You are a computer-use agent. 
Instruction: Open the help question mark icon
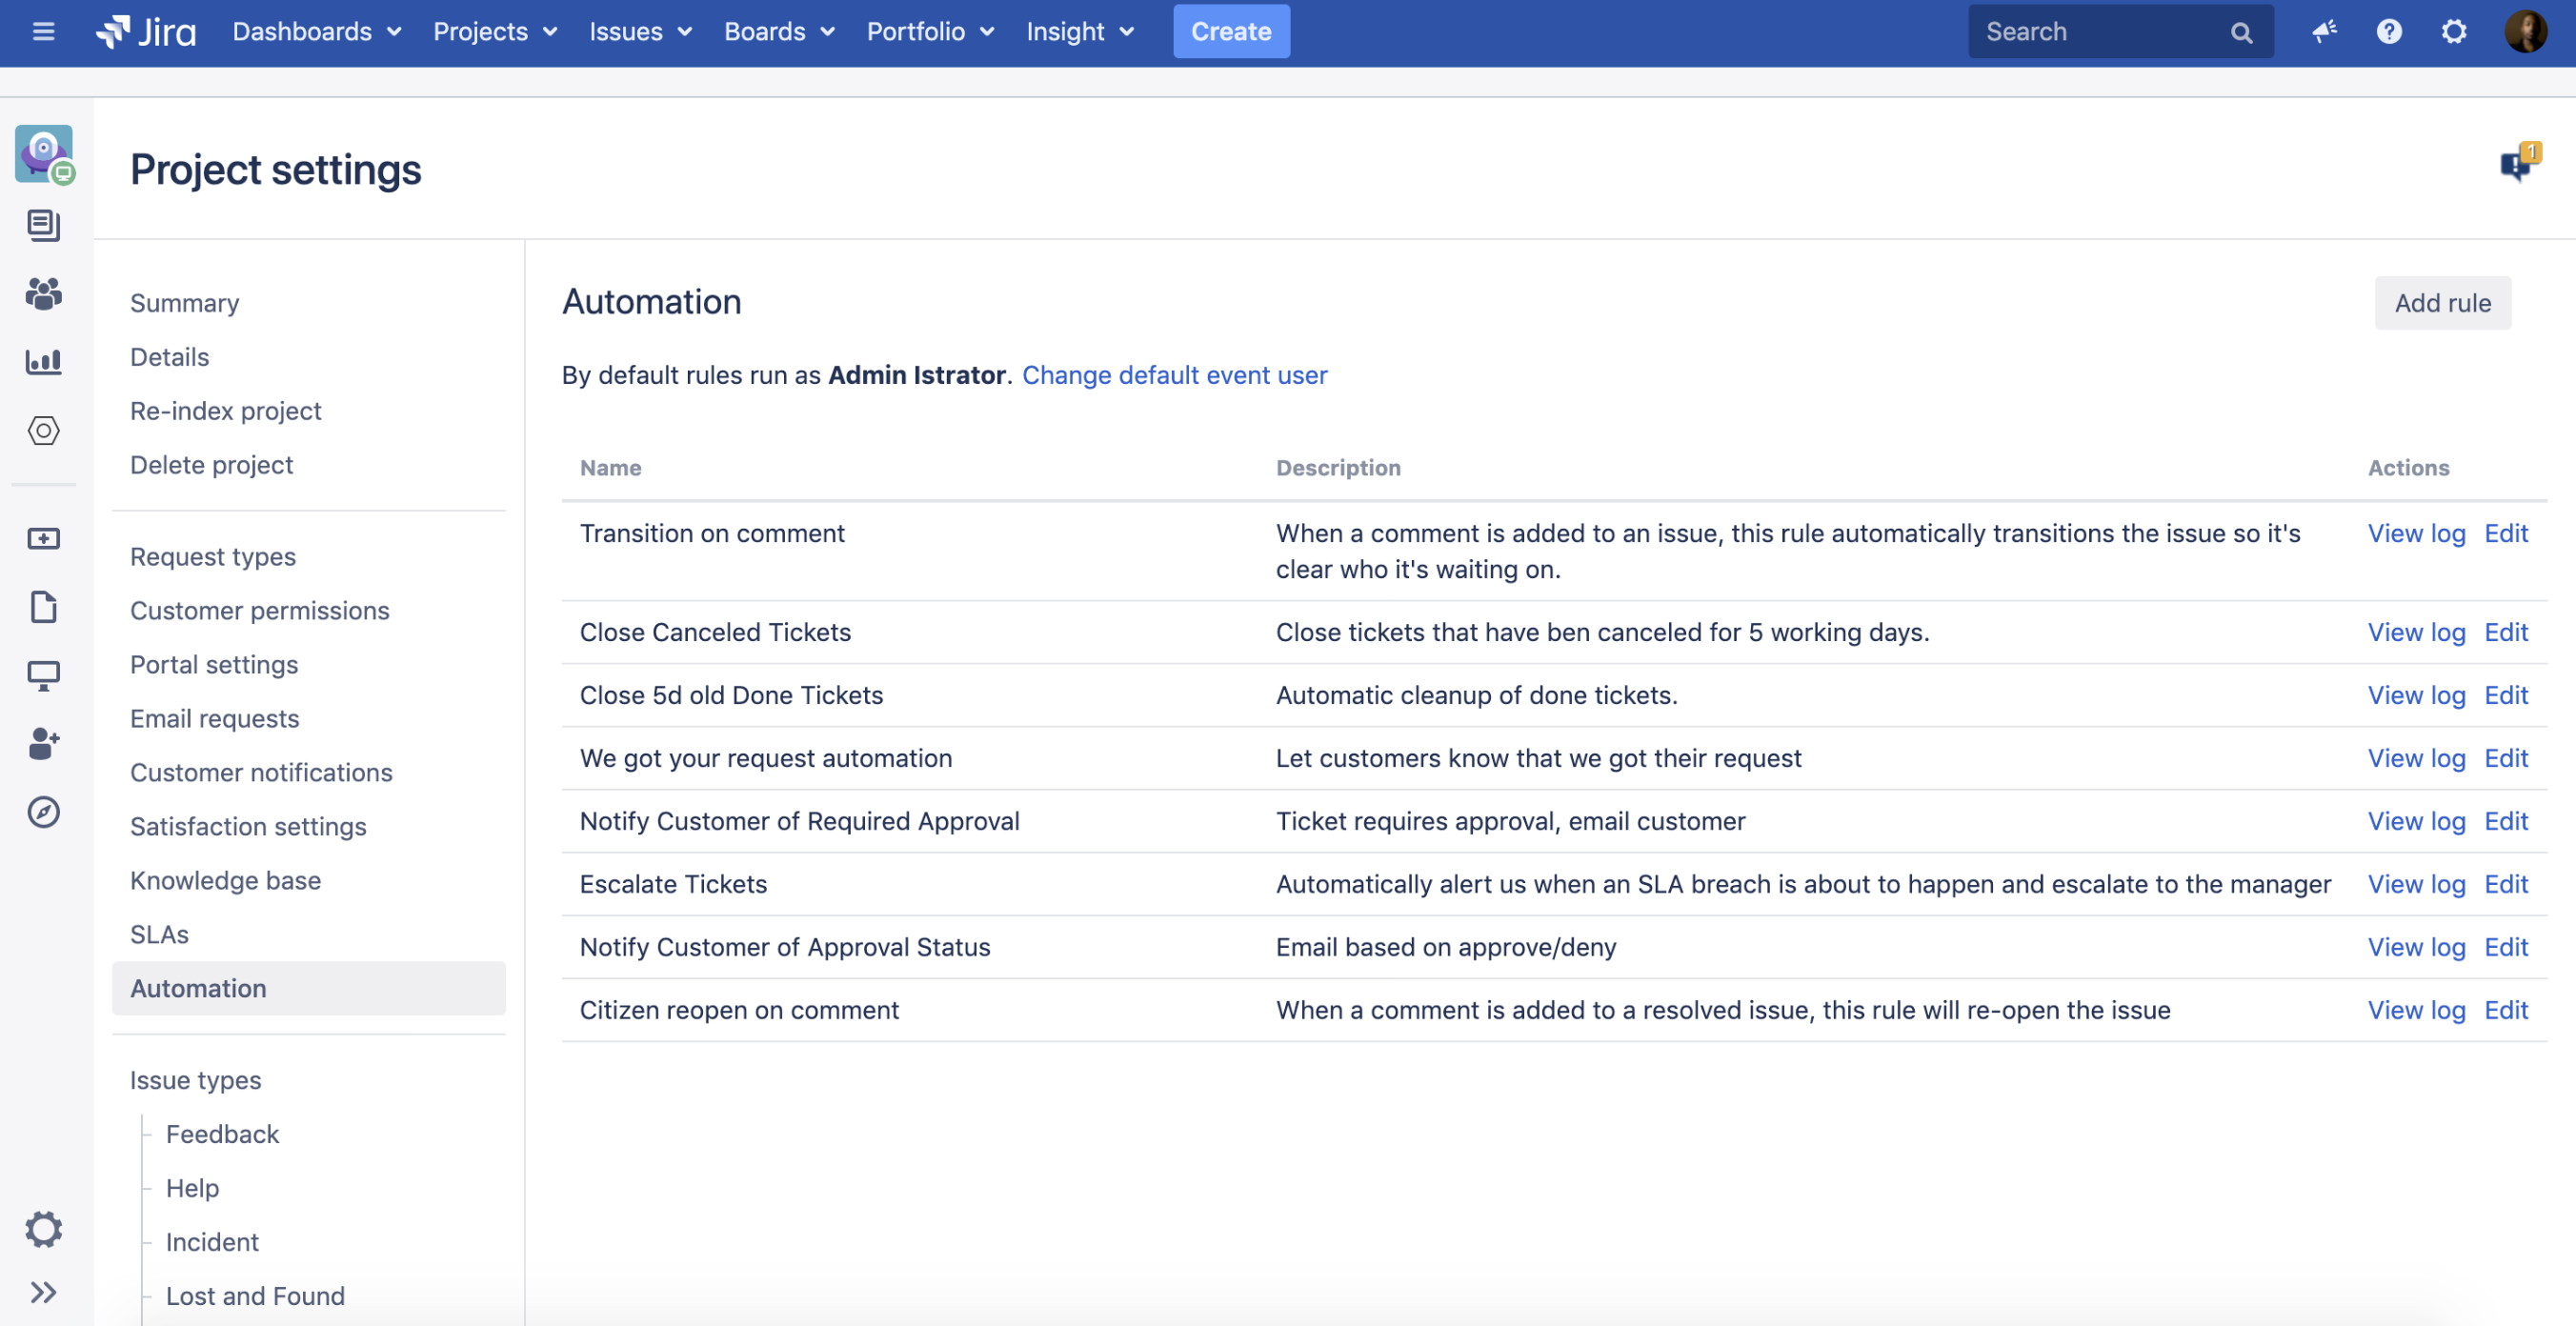2389,31
